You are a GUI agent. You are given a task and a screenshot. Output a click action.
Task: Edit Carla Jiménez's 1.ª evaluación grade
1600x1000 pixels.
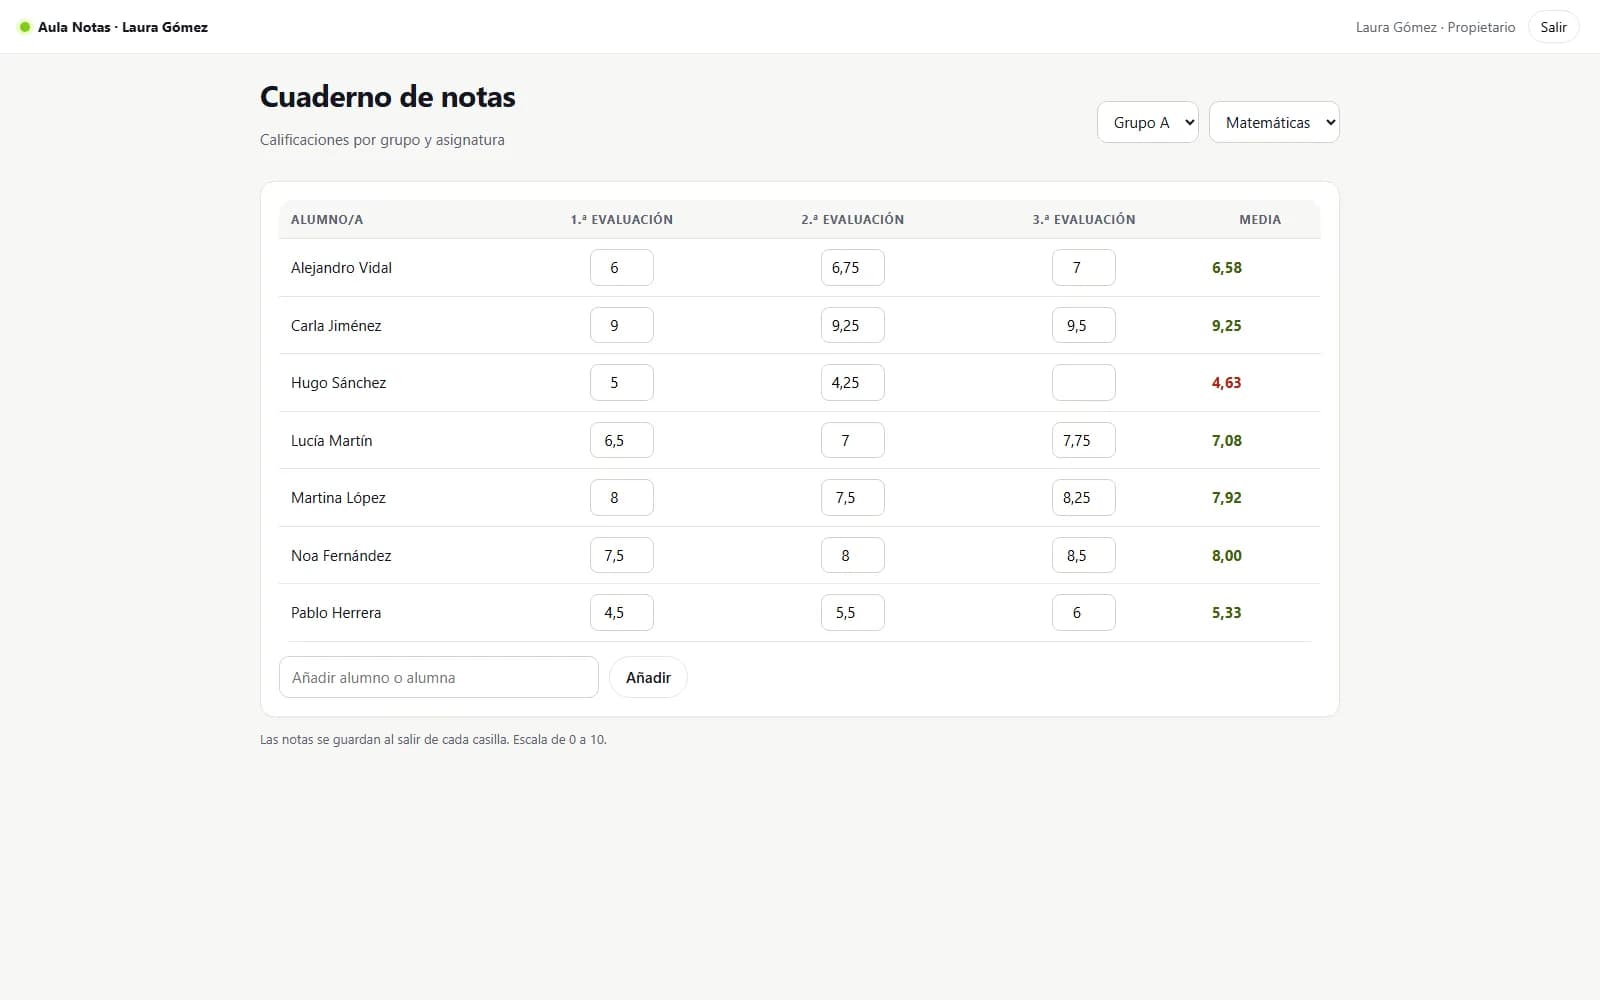coord(621,325)
